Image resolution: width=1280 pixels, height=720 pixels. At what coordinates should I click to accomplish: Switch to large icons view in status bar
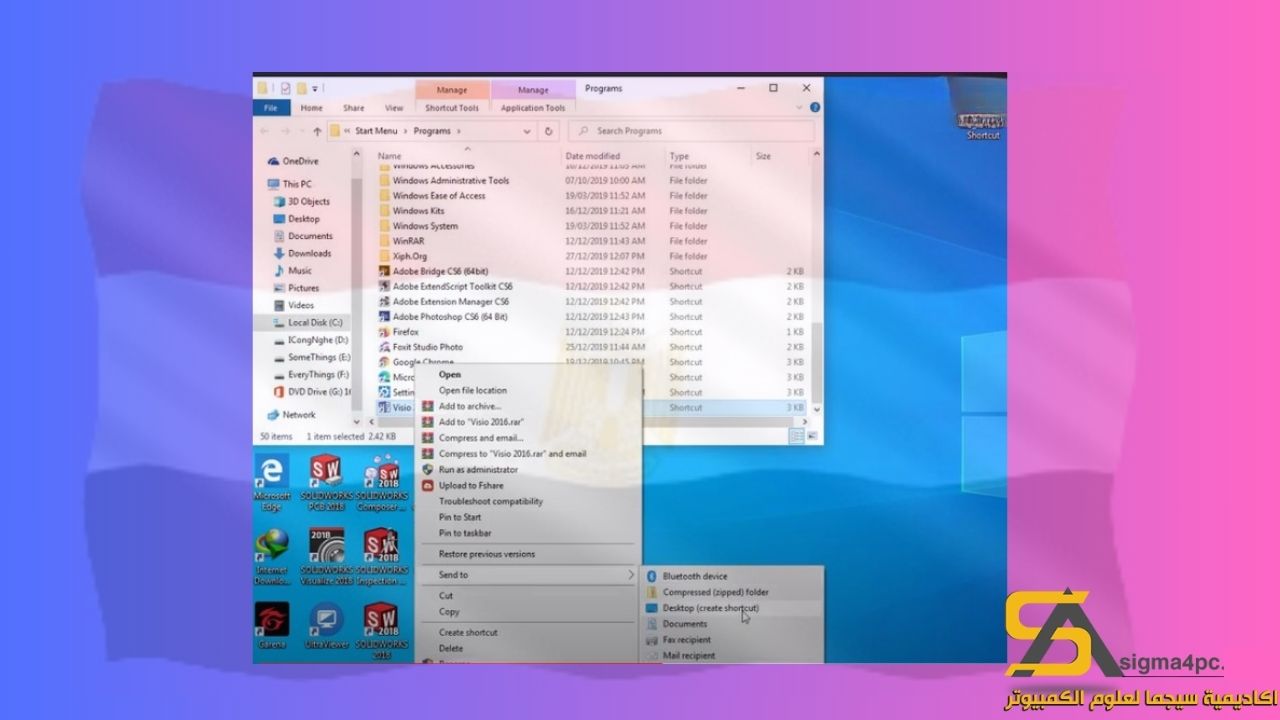811,436
